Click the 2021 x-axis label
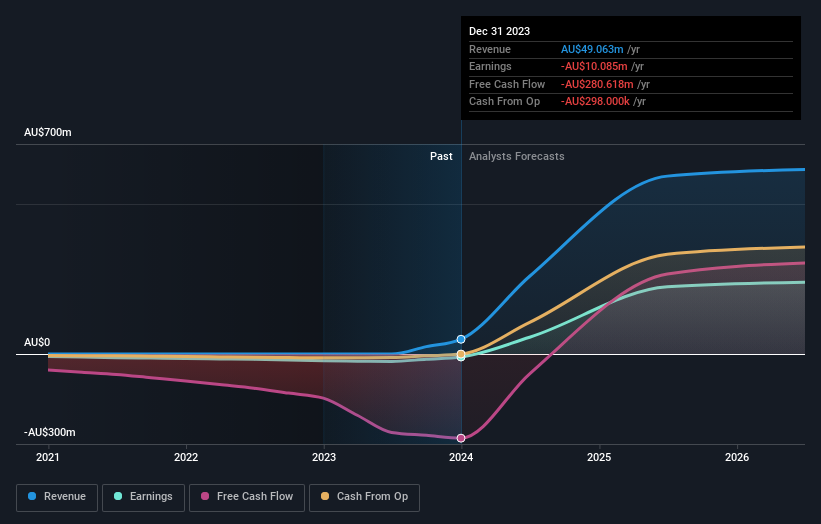Image resolution: width=821 pixels, height=524 pixels. click(48, 458)
